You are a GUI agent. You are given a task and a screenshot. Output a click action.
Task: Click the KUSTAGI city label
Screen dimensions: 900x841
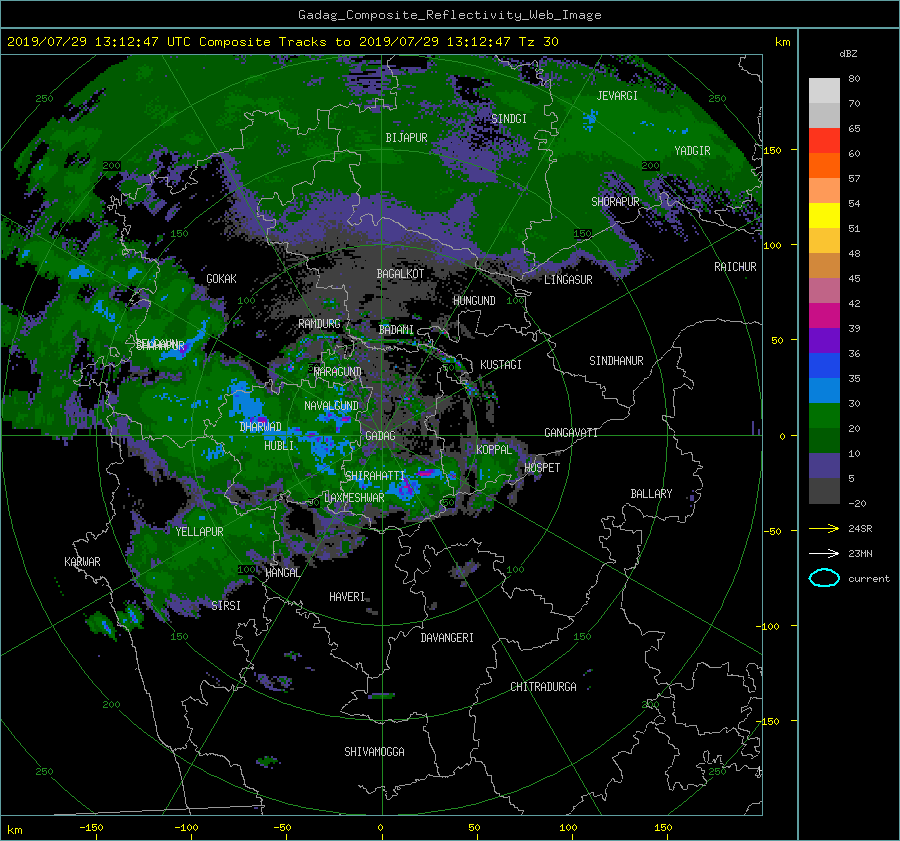[x=501, y=365]
